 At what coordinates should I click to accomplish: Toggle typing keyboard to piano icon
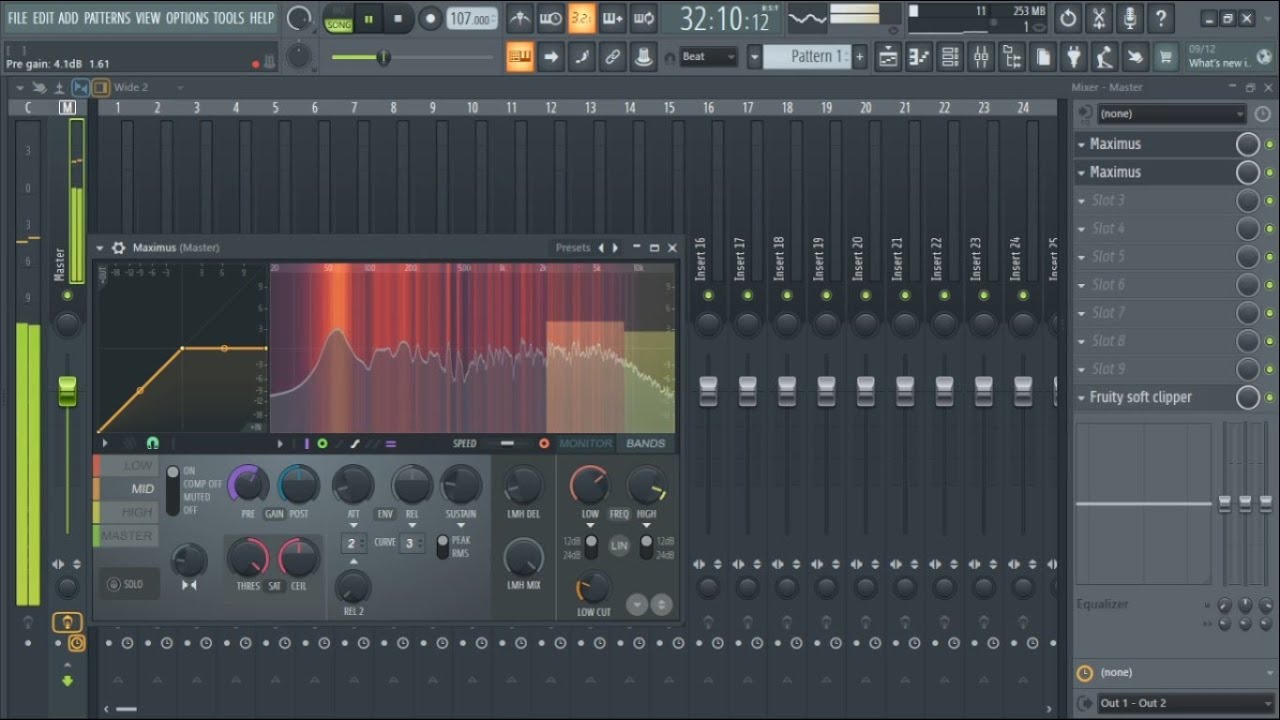pos(520,57)
